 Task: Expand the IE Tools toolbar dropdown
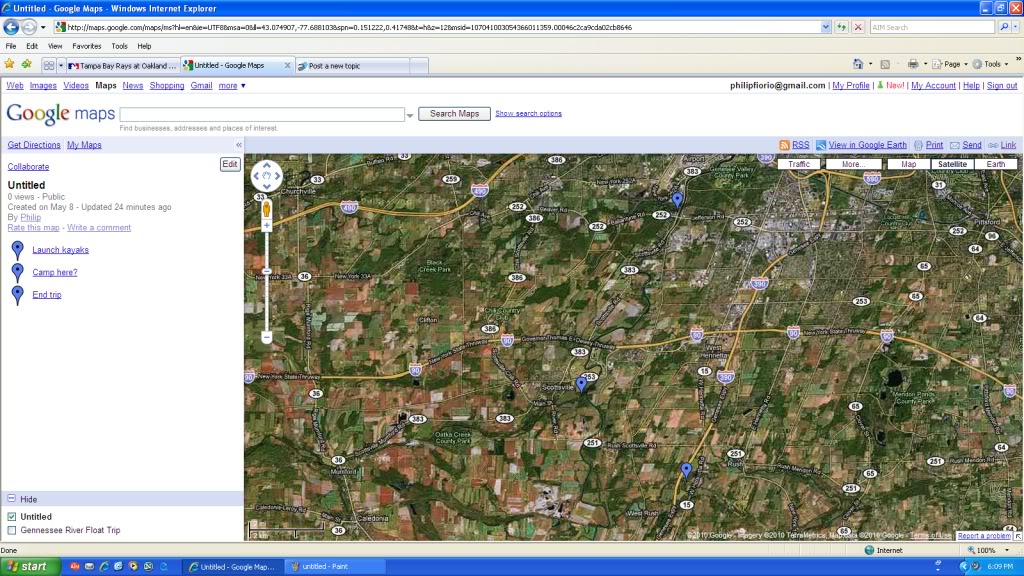point(990,64)
